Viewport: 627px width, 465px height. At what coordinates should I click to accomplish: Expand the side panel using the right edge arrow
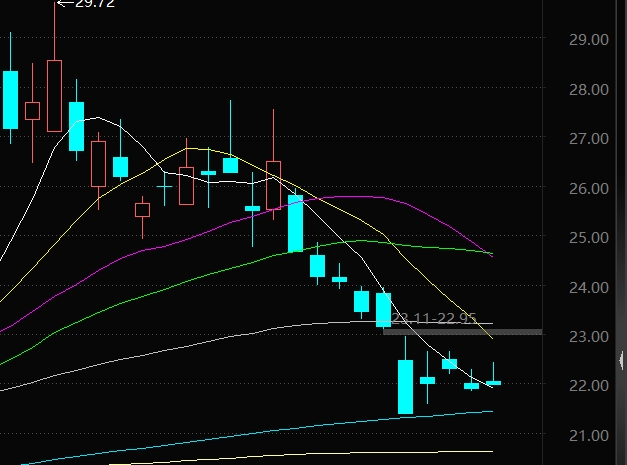click(621, 361)
